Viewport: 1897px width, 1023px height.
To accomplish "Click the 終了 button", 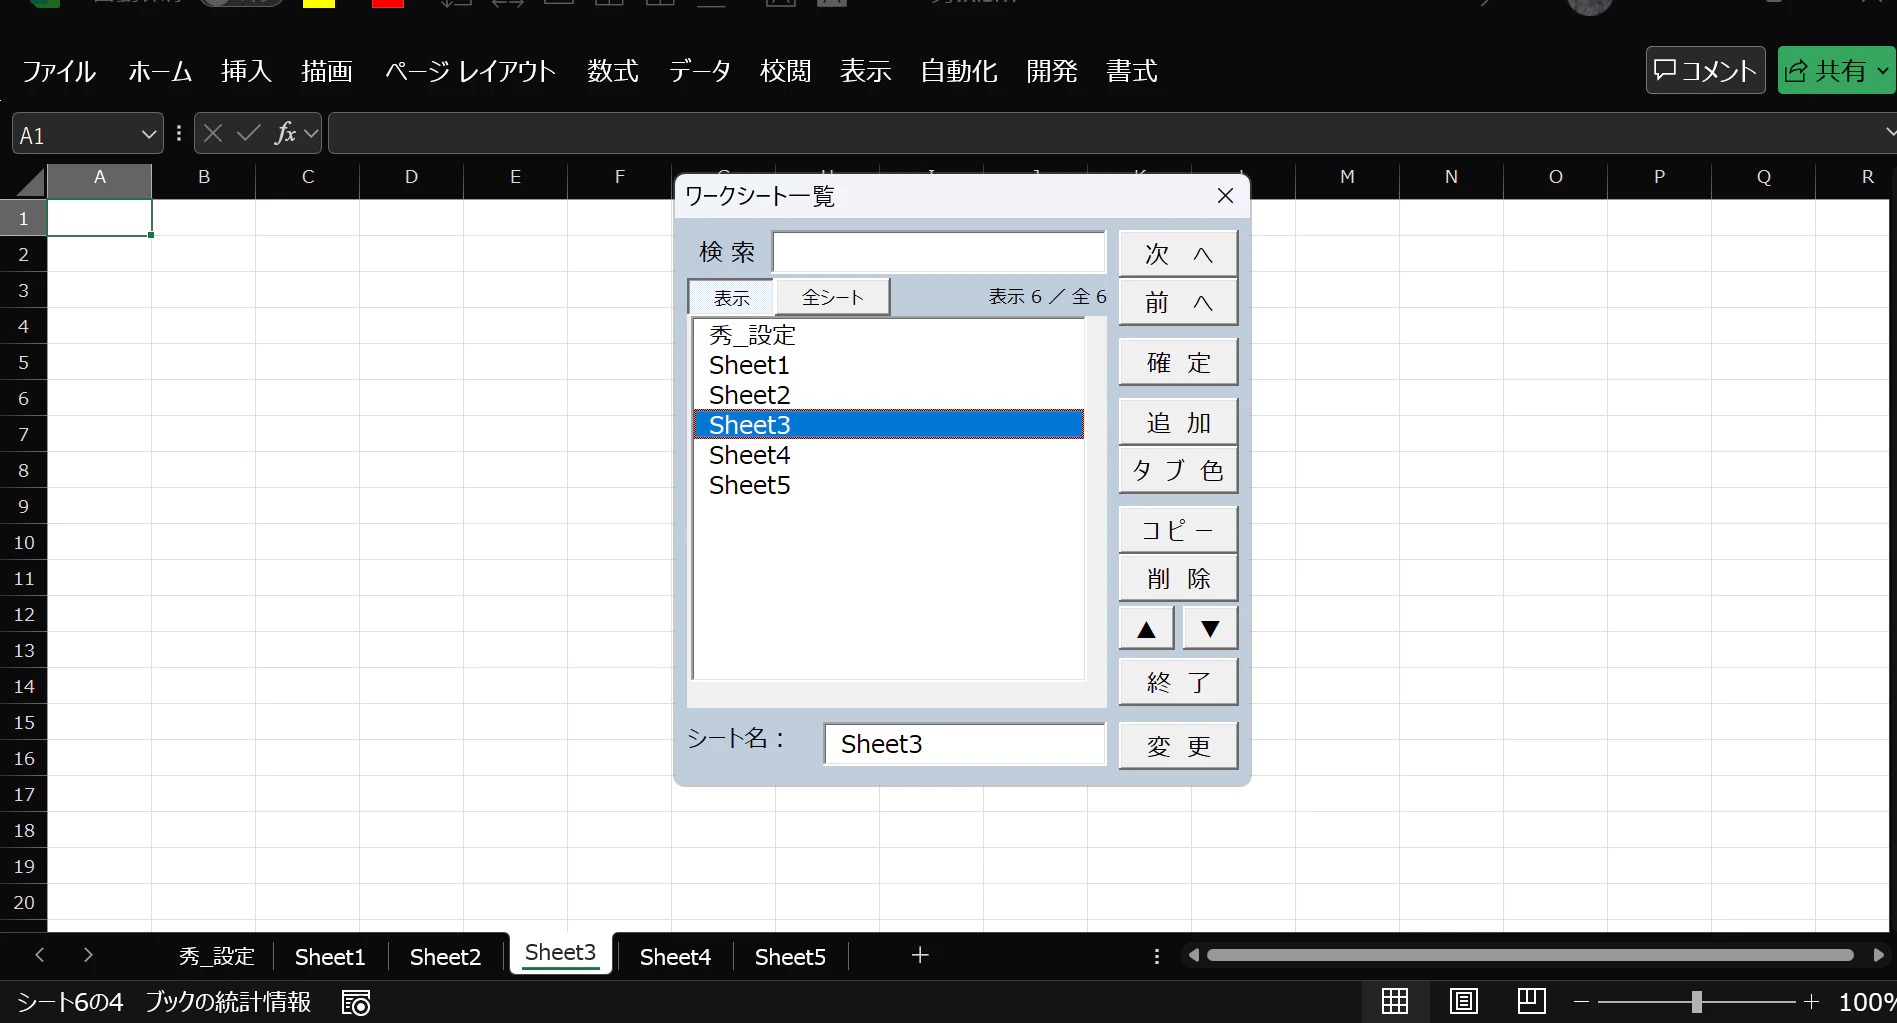I will point(1178,682).
